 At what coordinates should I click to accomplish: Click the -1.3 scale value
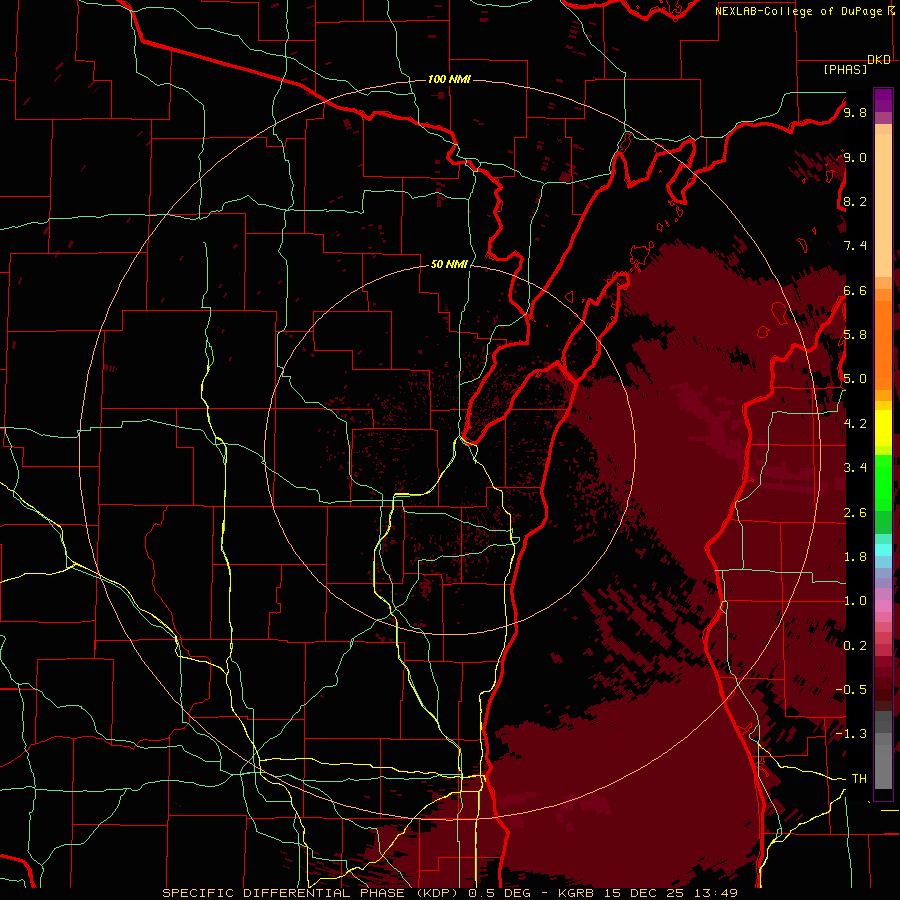[851, 734]
